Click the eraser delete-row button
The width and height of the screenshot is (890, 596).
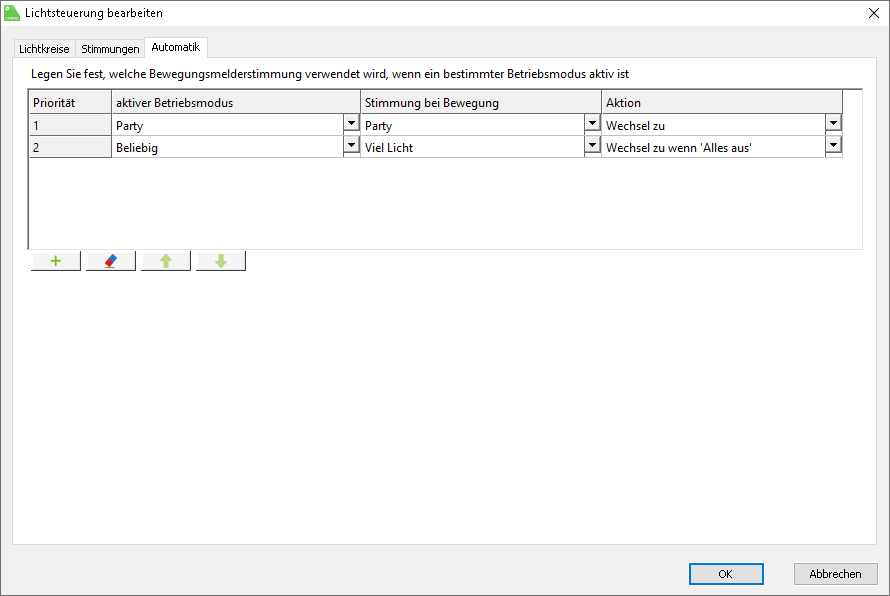(x=111, y=261)
